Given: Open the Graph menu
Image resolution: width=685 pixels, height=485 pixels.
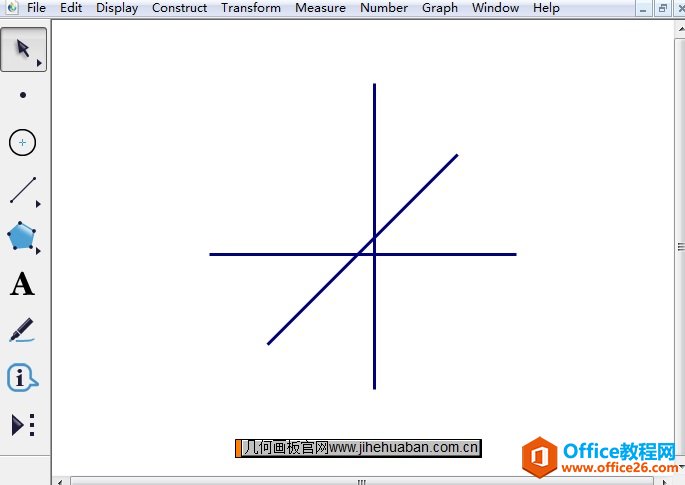Looking at the screenshot, I should coord(440,8).
